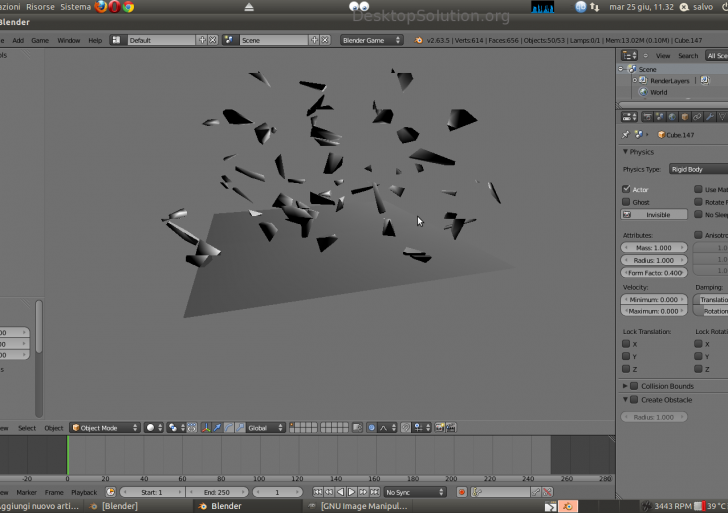Open the Modifiers wrench icon tab

pos(709,116)
